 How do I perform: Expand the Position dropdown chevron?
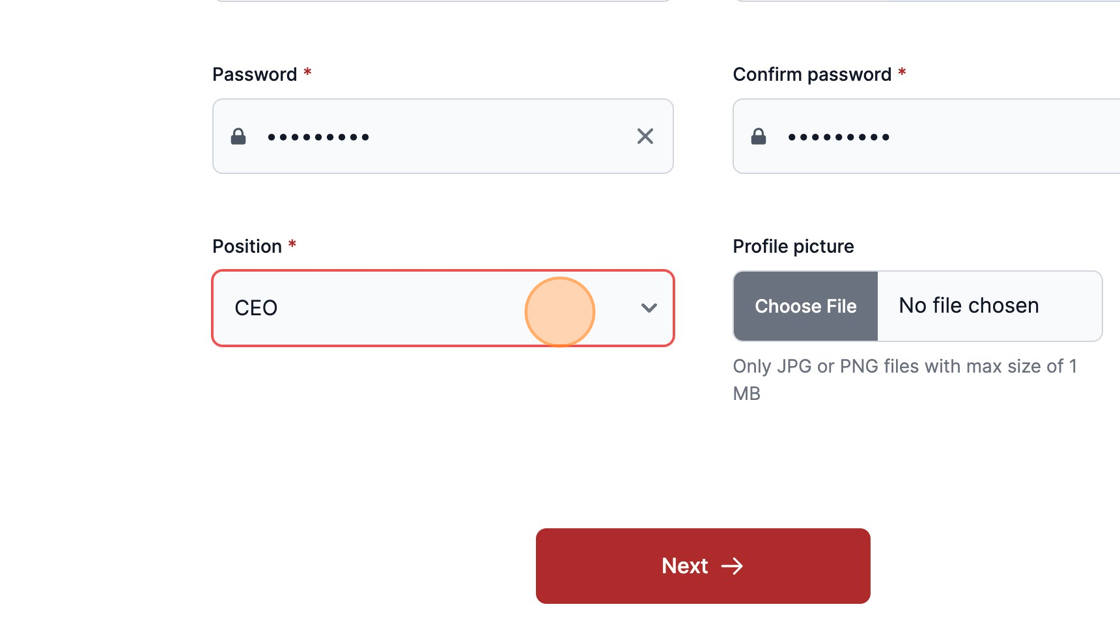pos(649,308)
